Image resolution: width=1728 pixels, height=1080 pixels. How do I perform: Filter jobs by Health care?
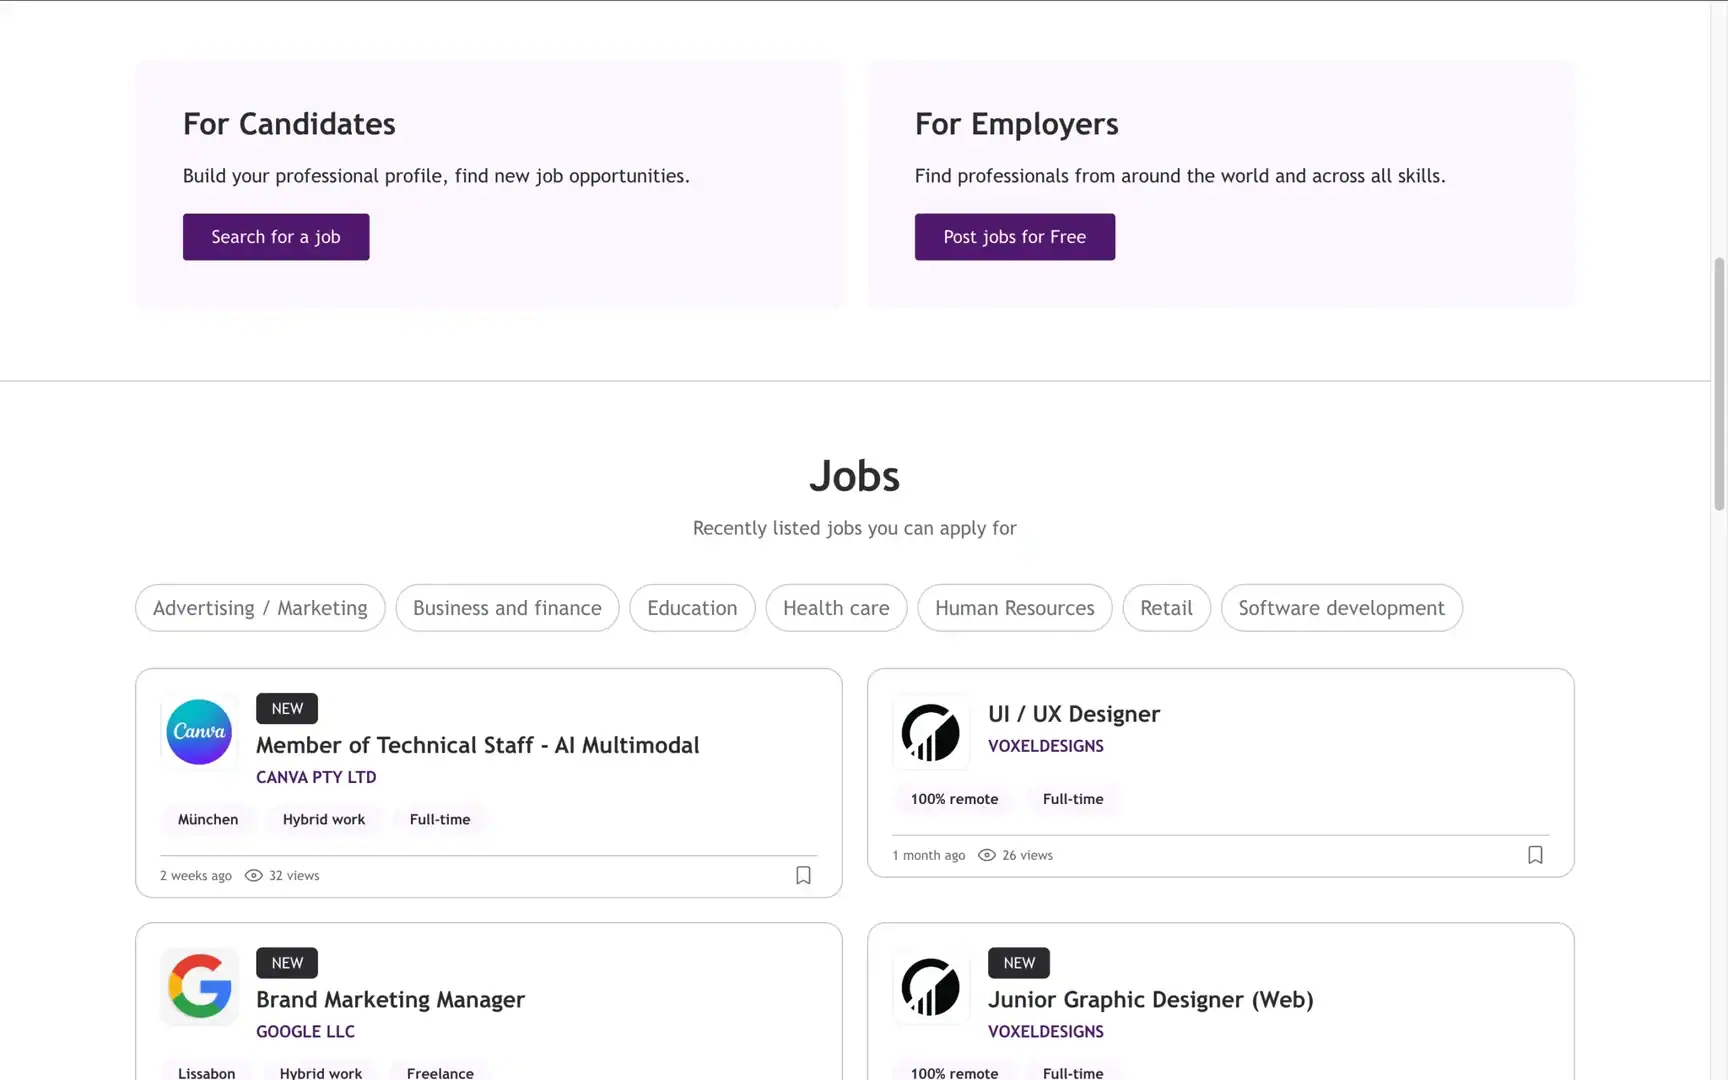pos(836,608)
